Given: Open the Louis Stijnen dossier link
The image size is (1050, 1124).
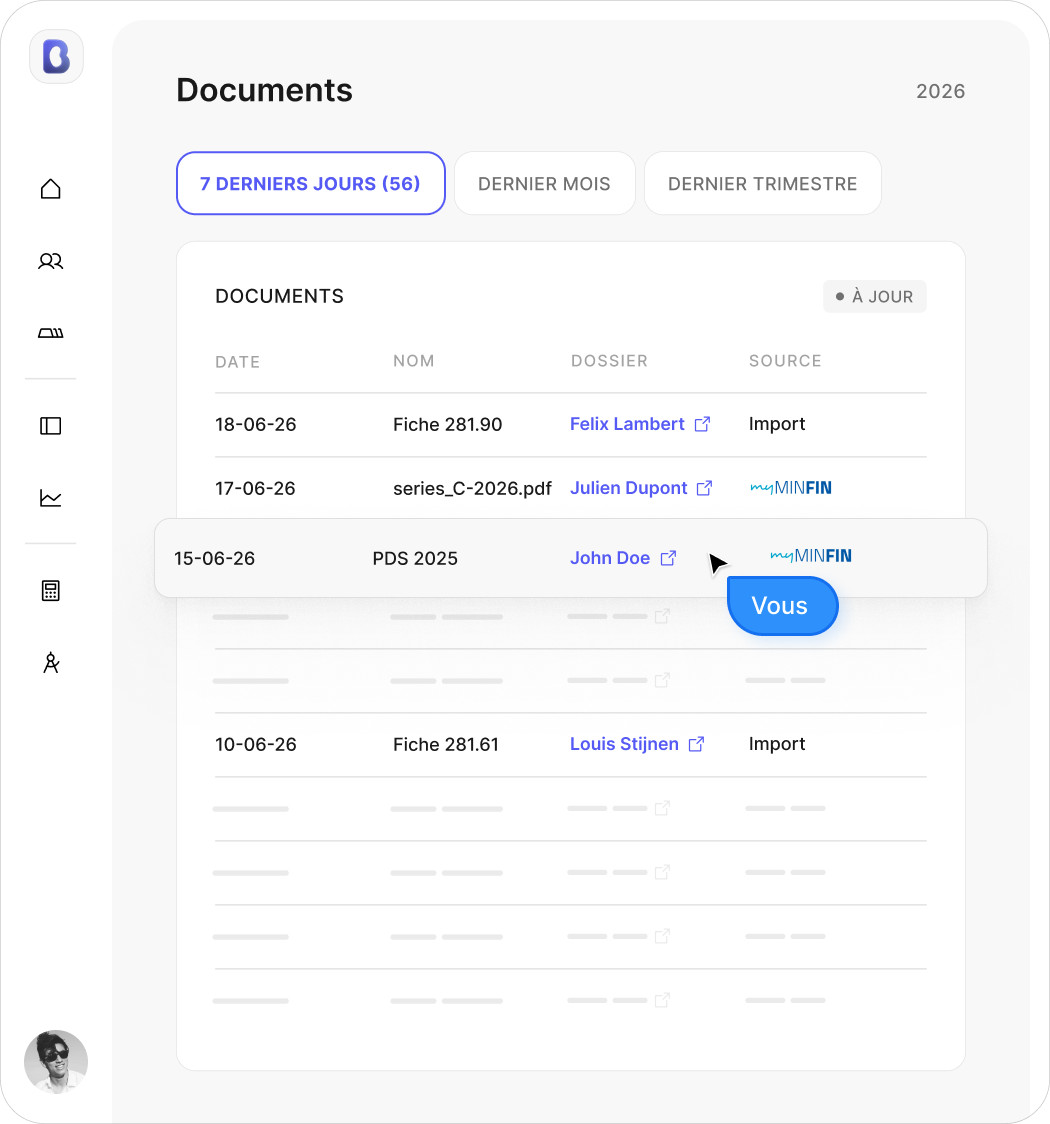Looking at the screenshot, I should 624,743.
